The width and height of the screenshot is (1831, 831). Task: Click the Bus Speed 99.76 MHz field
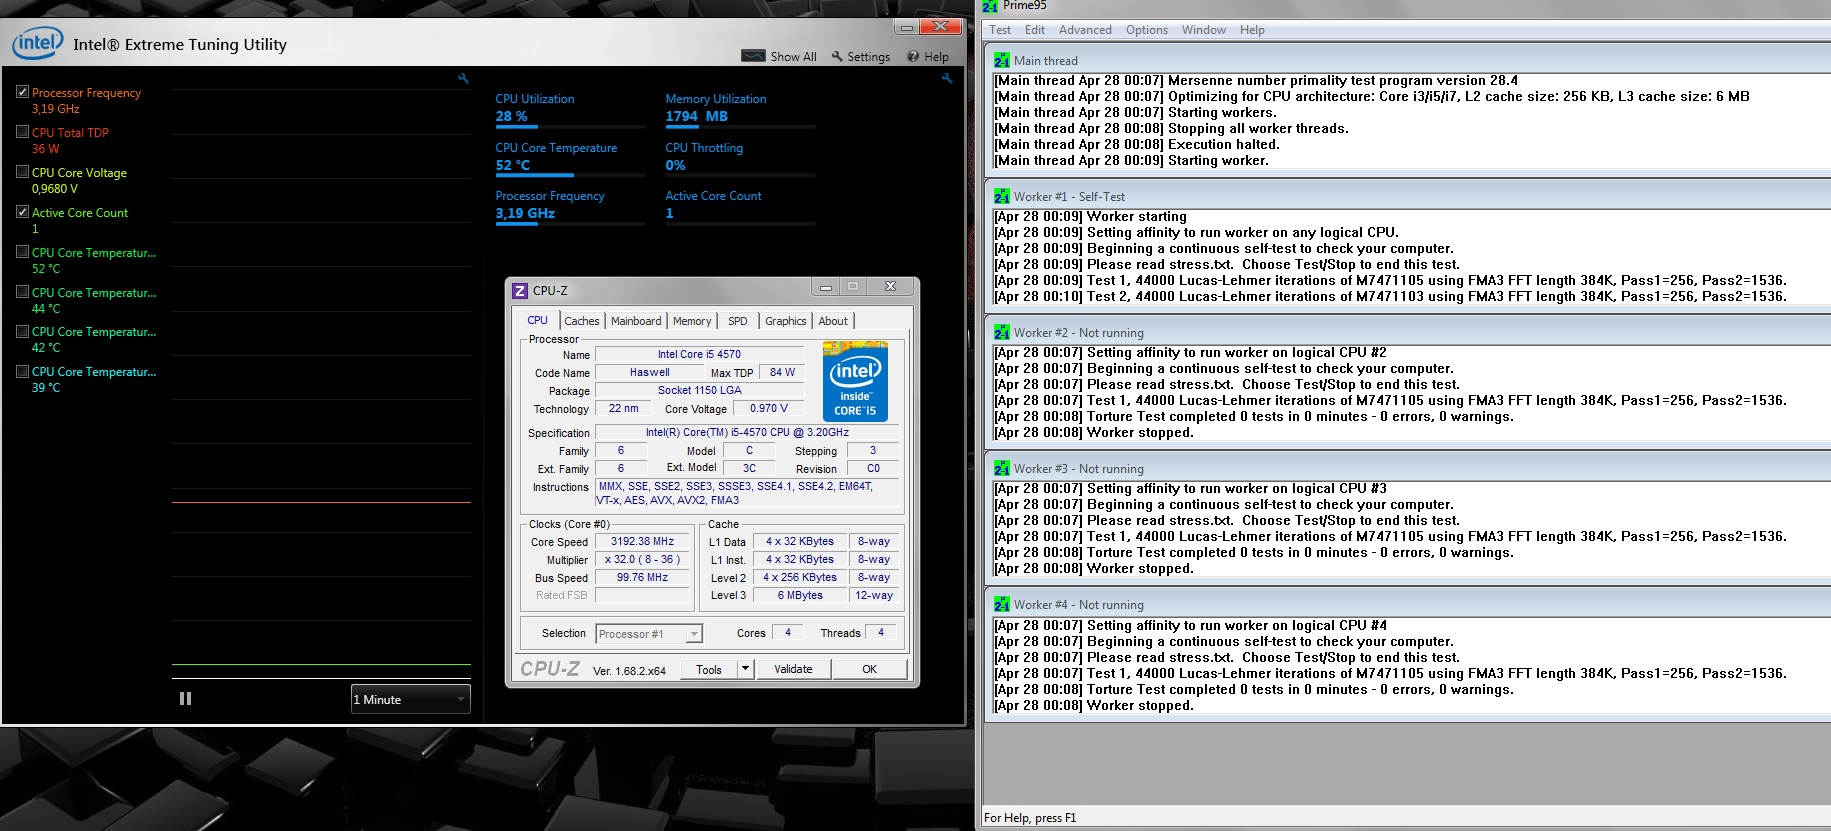click(643, 577)
